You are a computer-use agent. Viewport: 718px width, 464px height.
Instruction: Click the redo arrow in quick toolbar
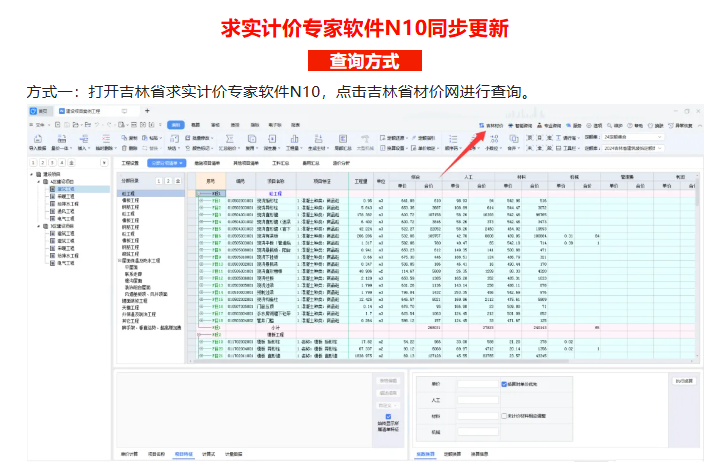tap(109, 125)
